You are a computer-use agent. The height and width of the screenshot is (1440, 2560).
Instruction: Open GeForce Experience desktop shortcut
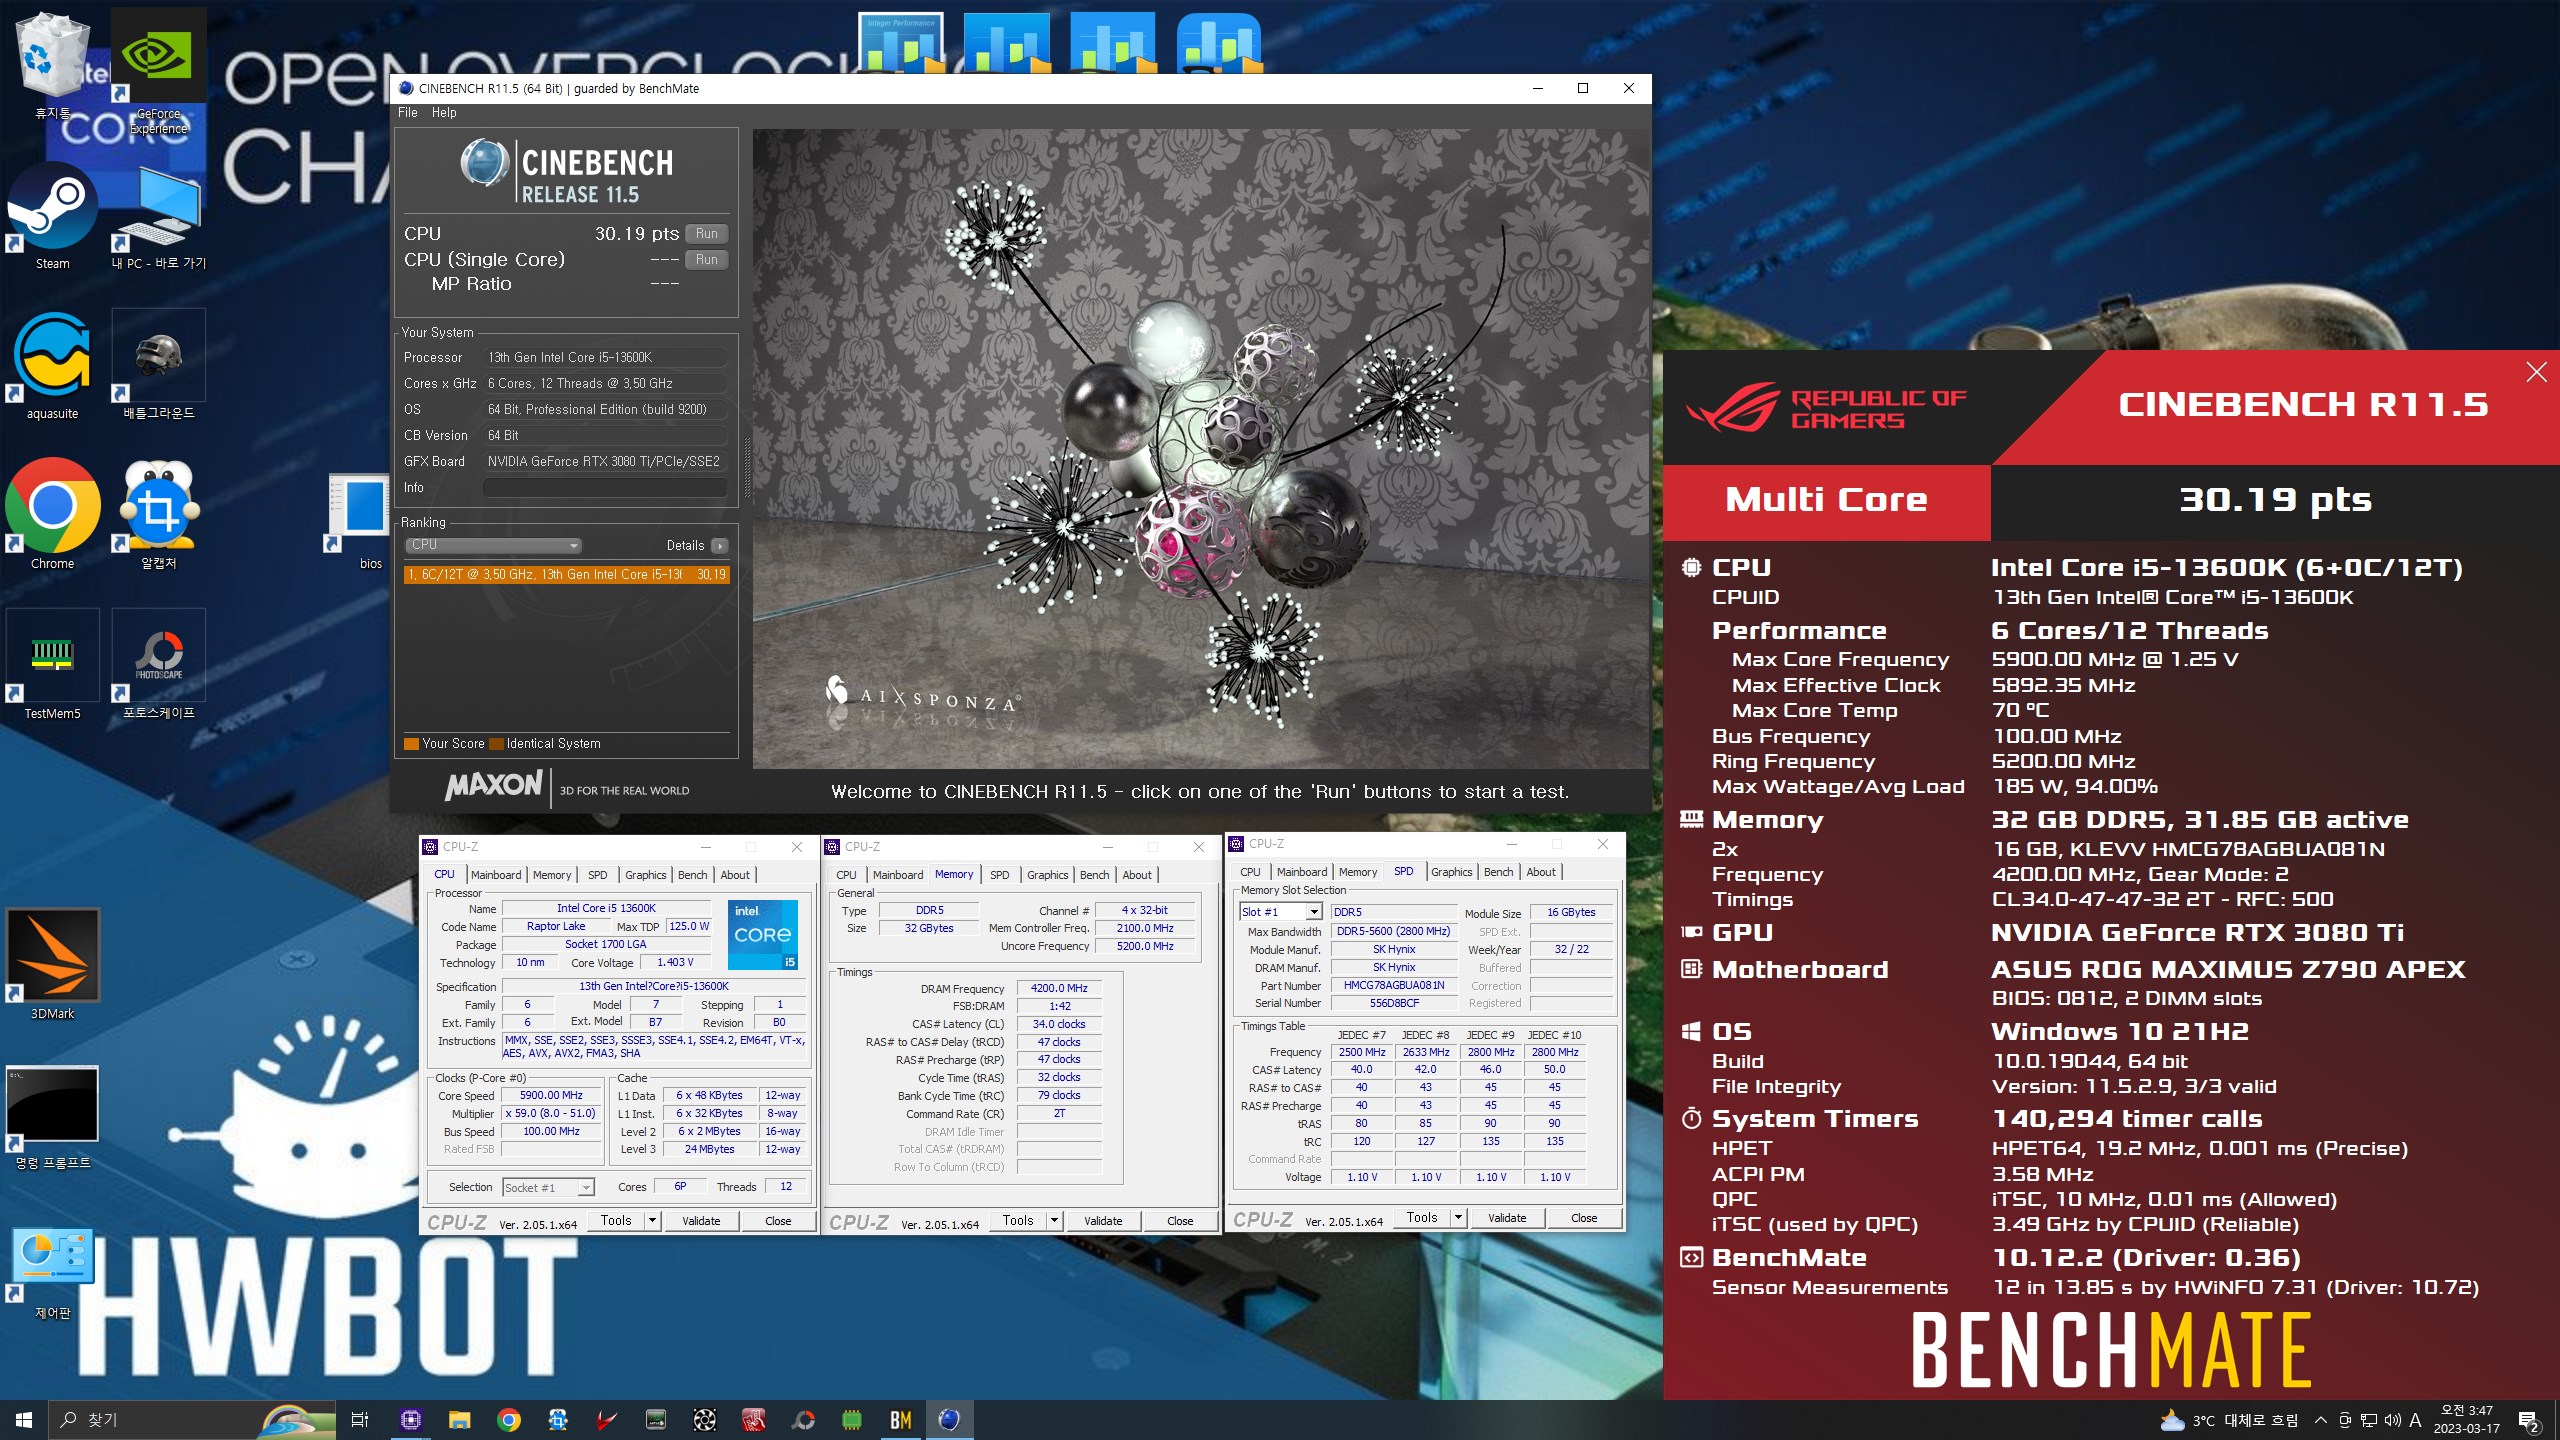click(x=158, y=70)
